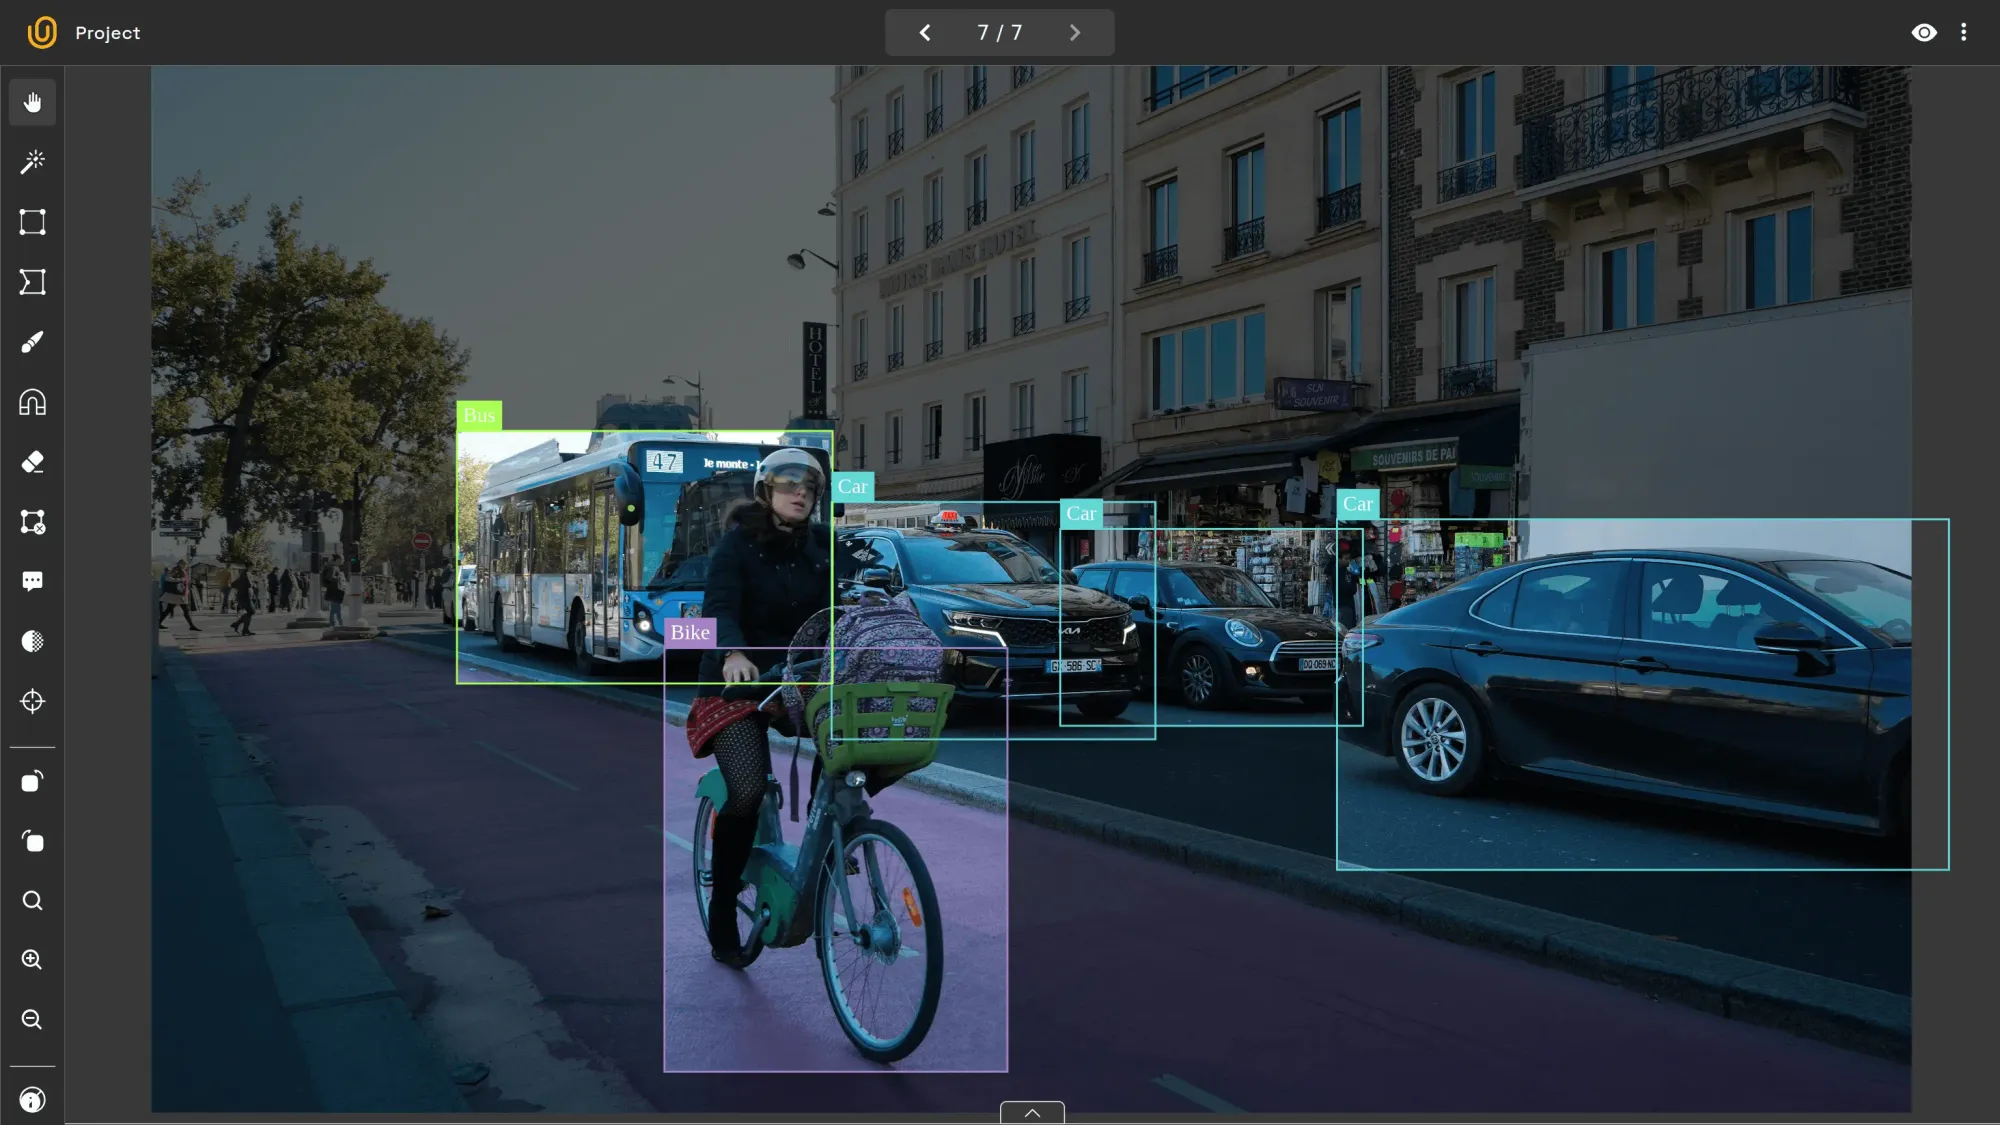
Task: Select the halftone mask tool
Action: point(32,641)
